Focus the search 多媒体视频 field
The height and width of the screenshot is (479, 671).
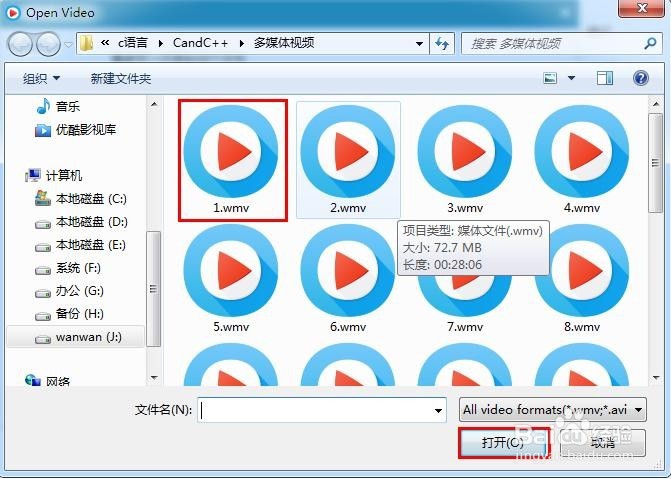click(562, 43)
